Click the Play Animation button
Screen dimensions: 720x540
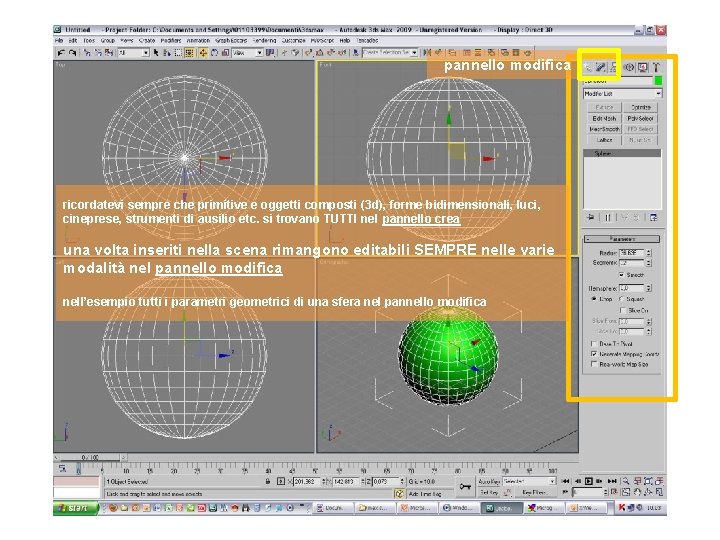pyautogui.click(x=589, y=481)
